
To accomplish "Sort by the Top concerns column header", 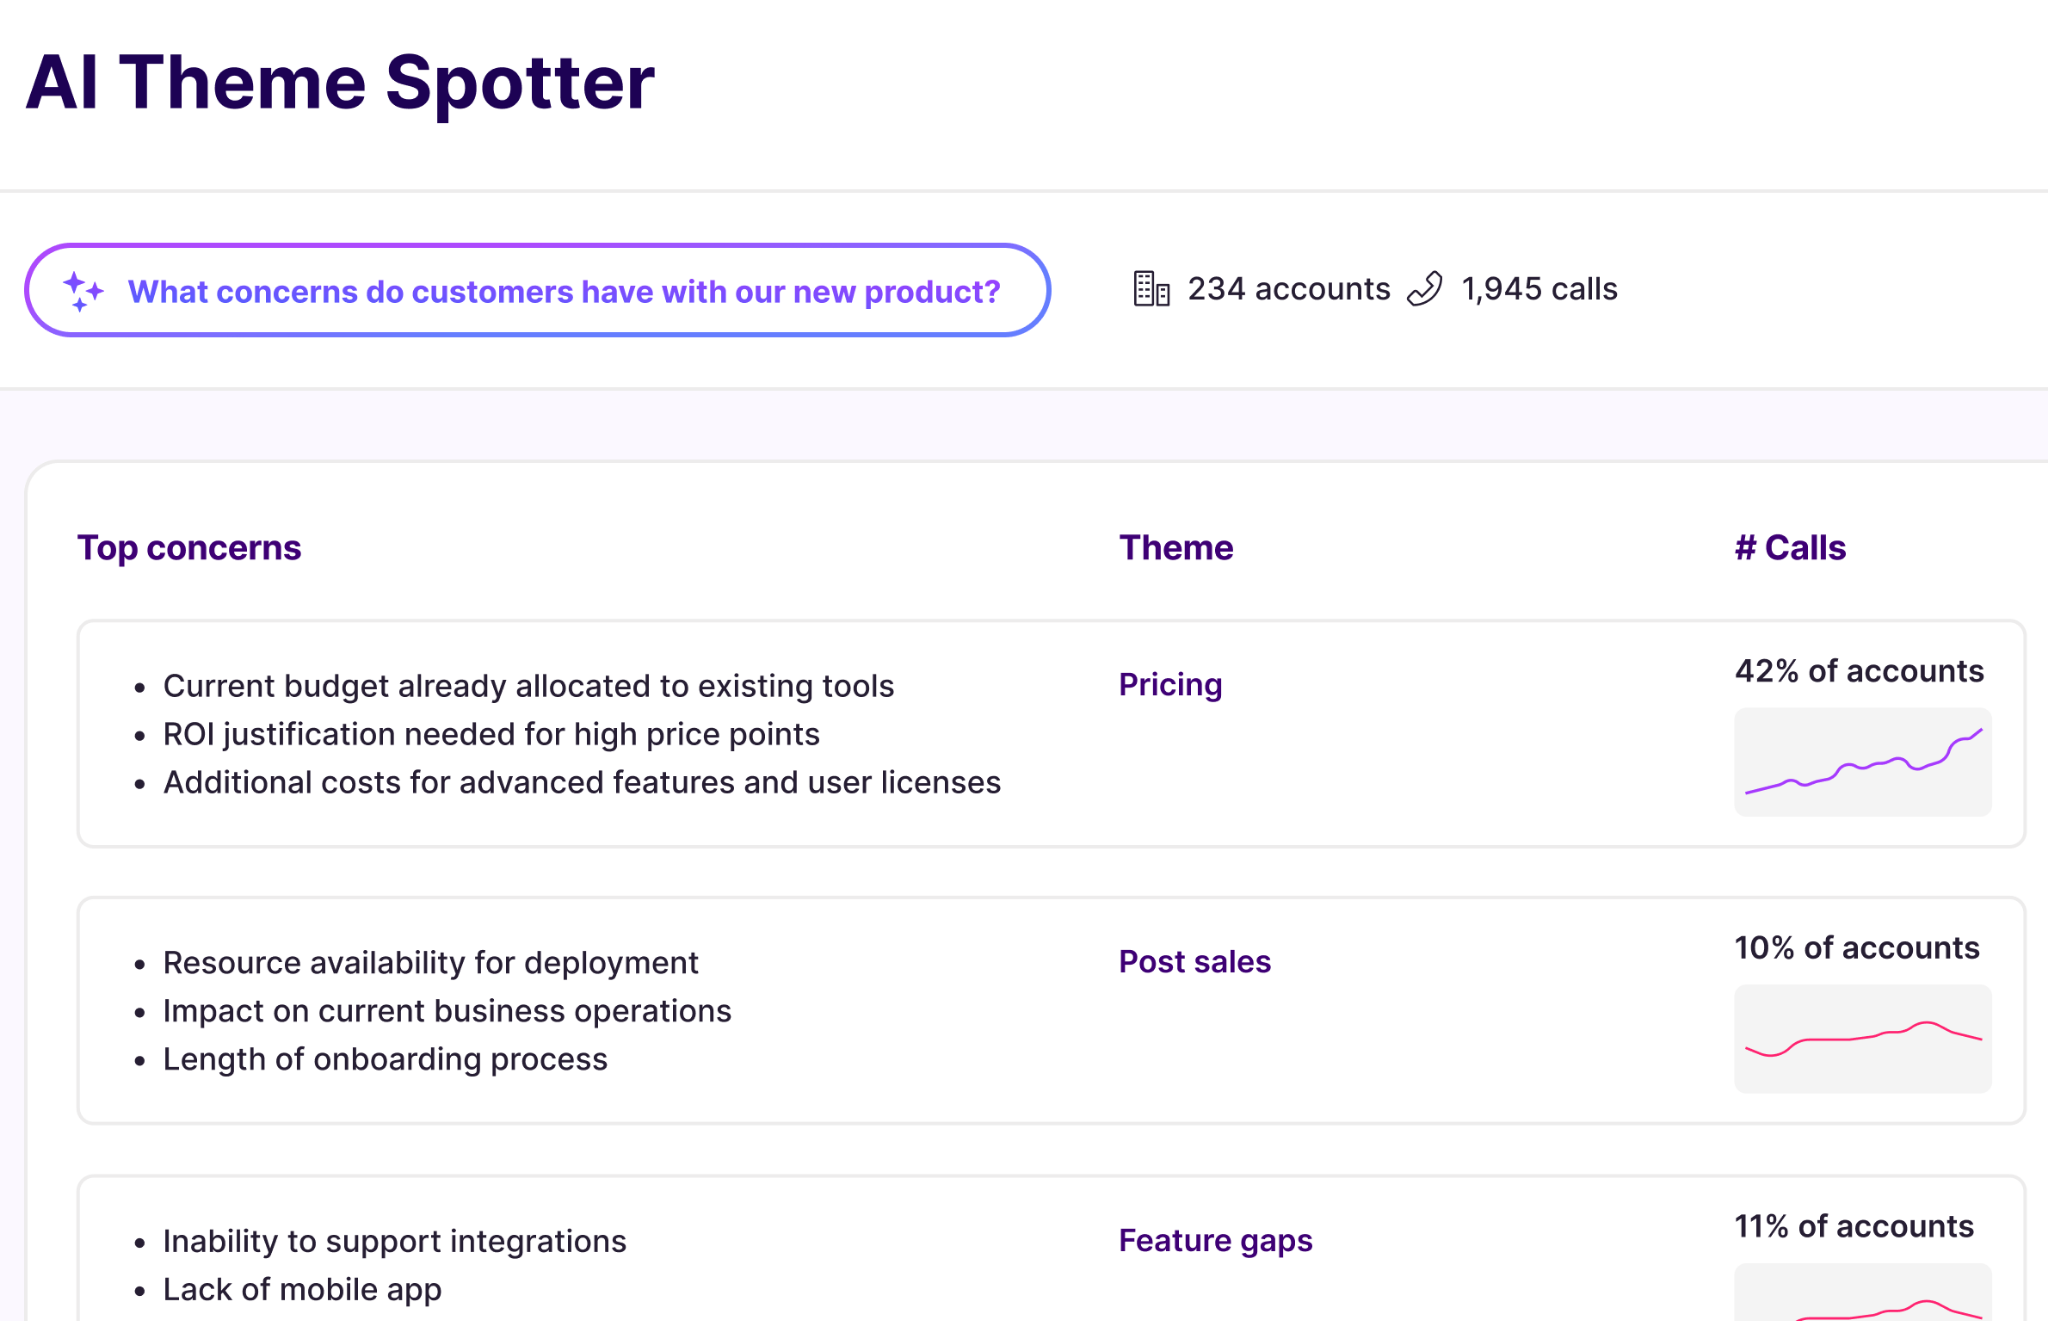I will [x=189, y=548].
